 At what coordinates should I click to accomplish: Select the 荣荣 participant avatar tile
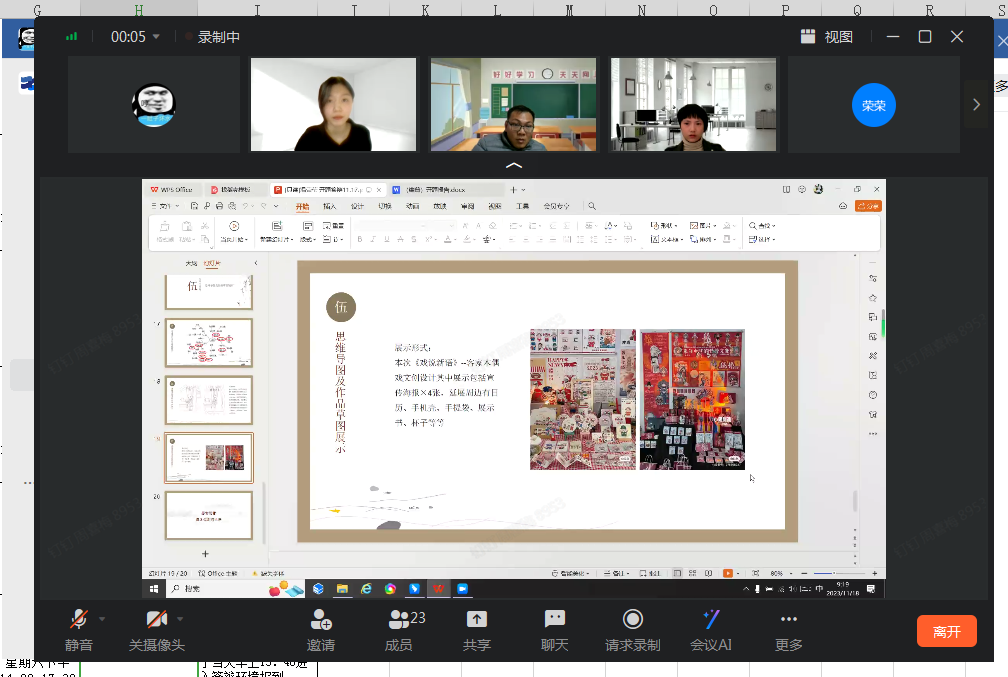pos(873,105)
